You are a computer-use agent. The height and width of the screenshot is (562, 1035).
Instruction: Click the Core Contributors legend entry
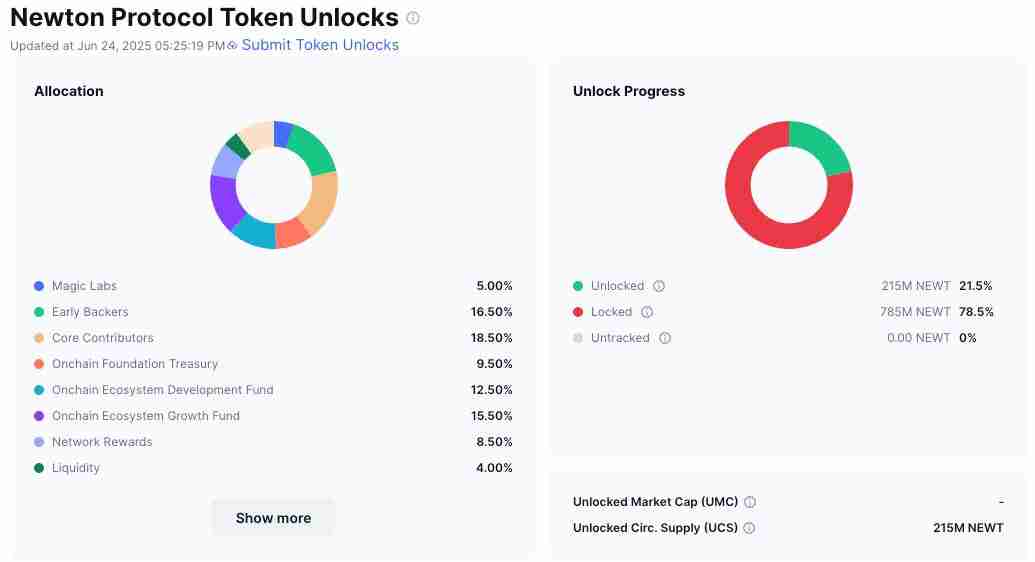click(x=102, y=338)
